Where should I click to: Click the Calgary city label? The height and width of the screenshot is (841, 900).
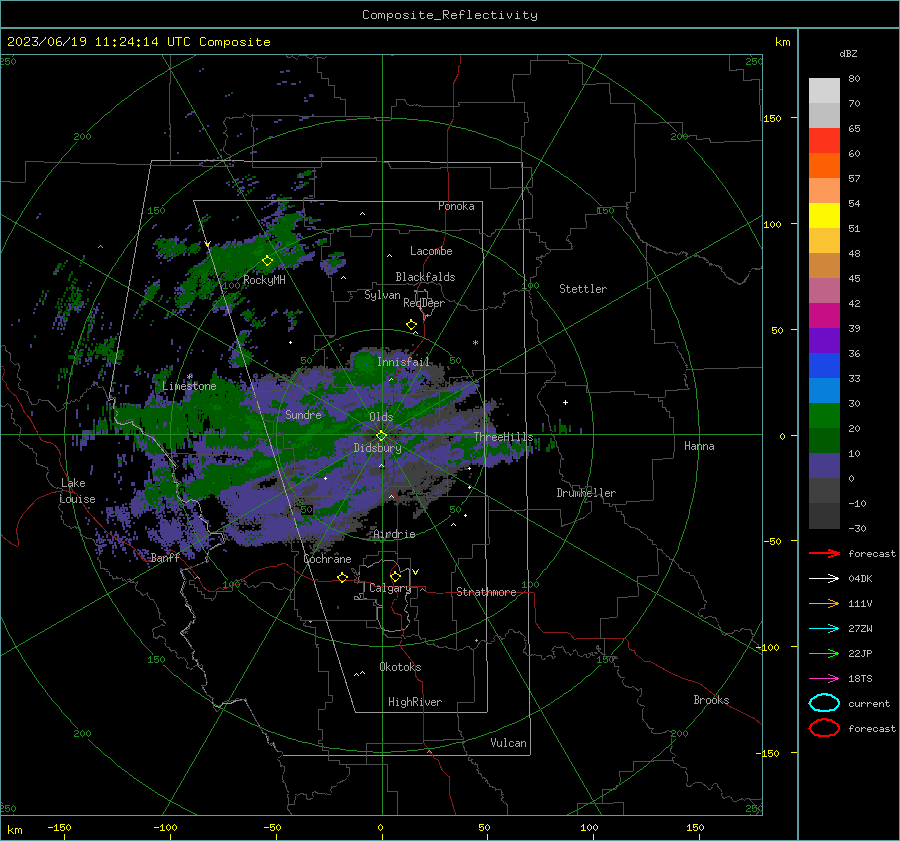point(390,588)
